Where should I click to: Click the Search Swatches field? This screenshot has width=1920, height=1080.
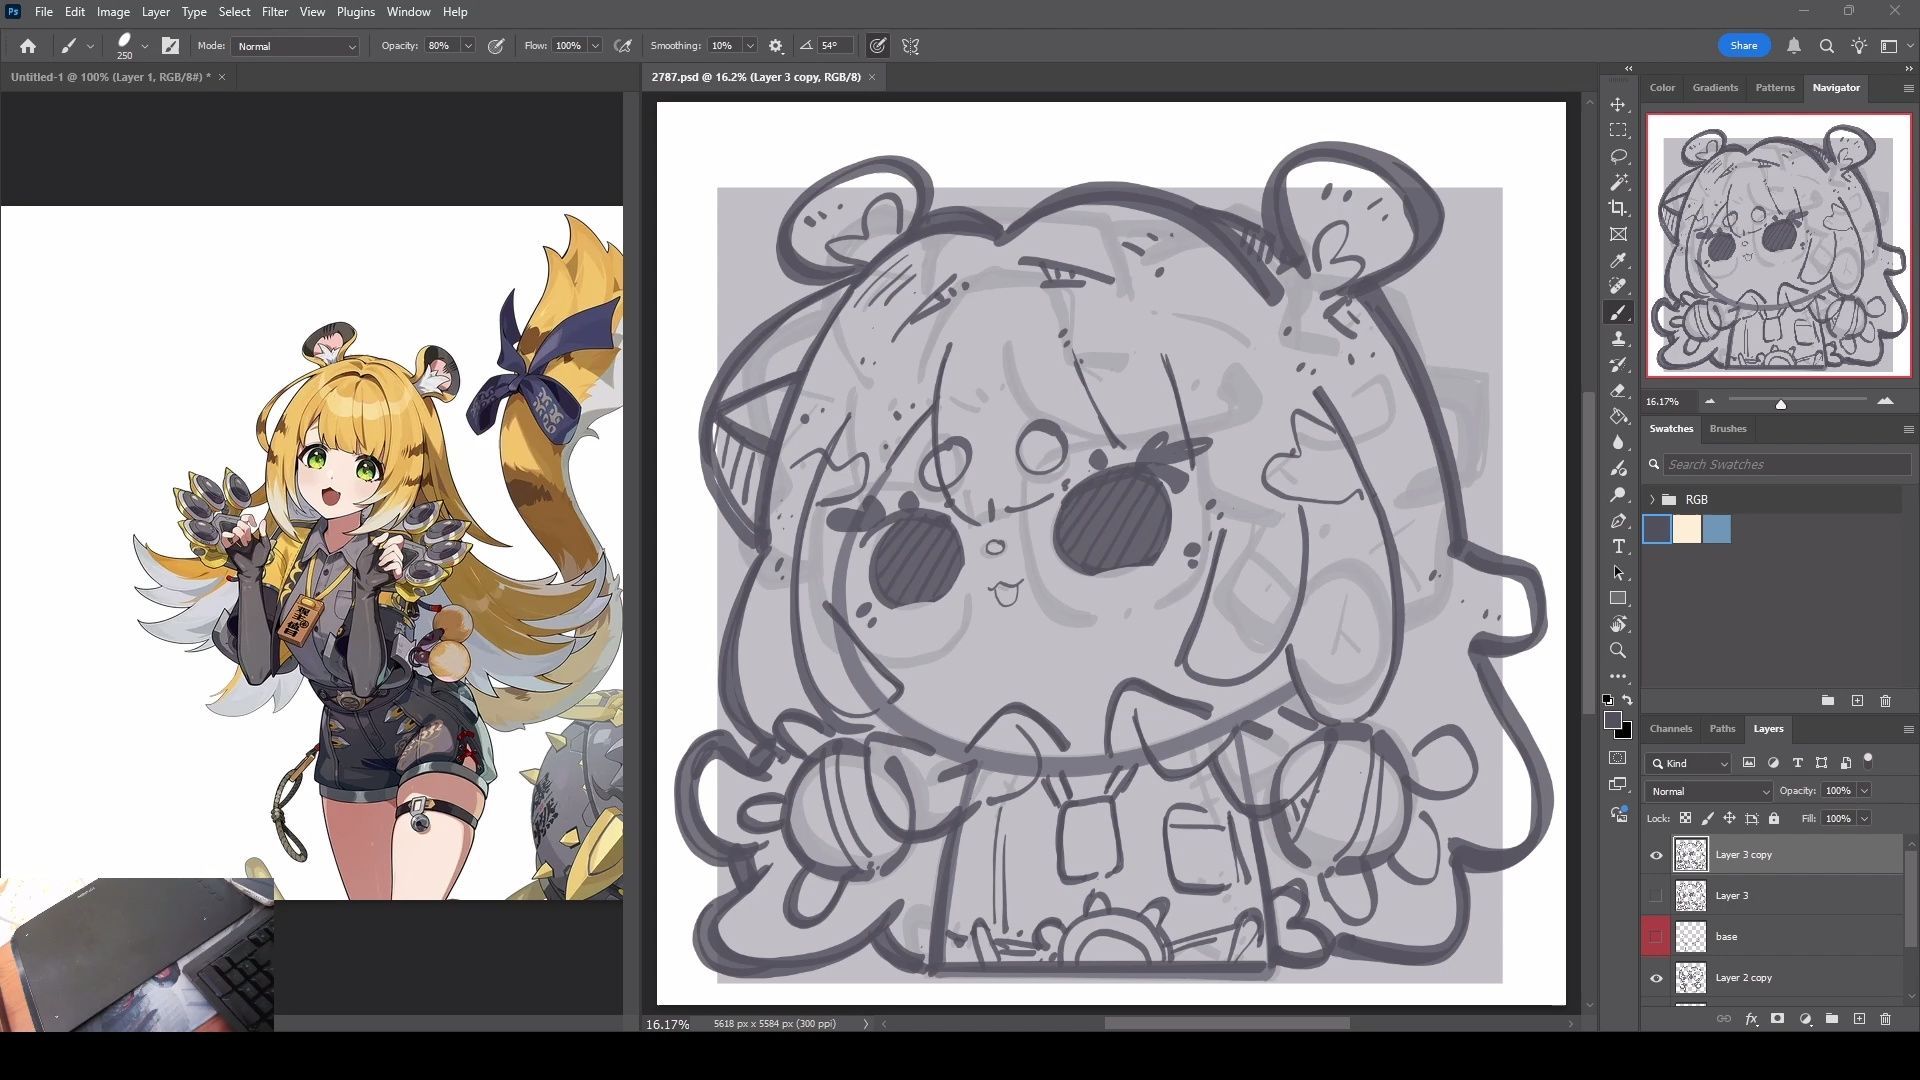[x=1786, y=465]
